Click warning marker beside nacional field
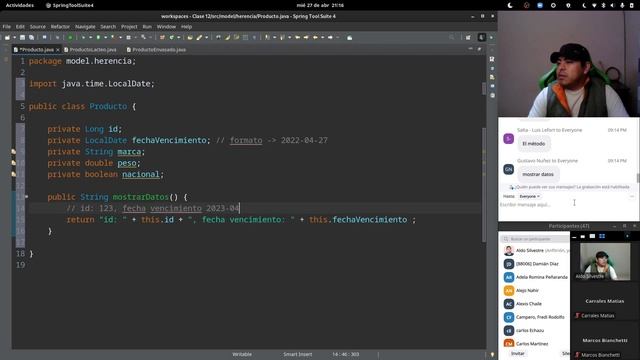The width and height of the screenshot is (640, 360). click(14, 174)
